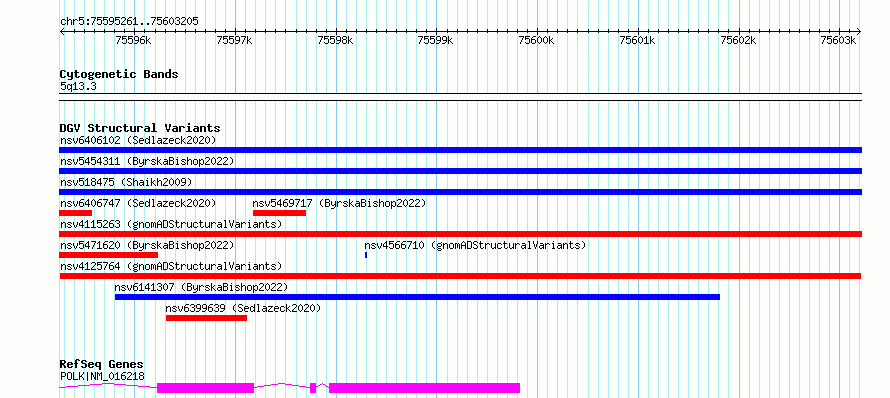Image resolution: width=890 pixels, height=398 pixels.
Task: Click the nsv6141307 (ByrskaBishop2022) label
Action: (x=201, y=287)
